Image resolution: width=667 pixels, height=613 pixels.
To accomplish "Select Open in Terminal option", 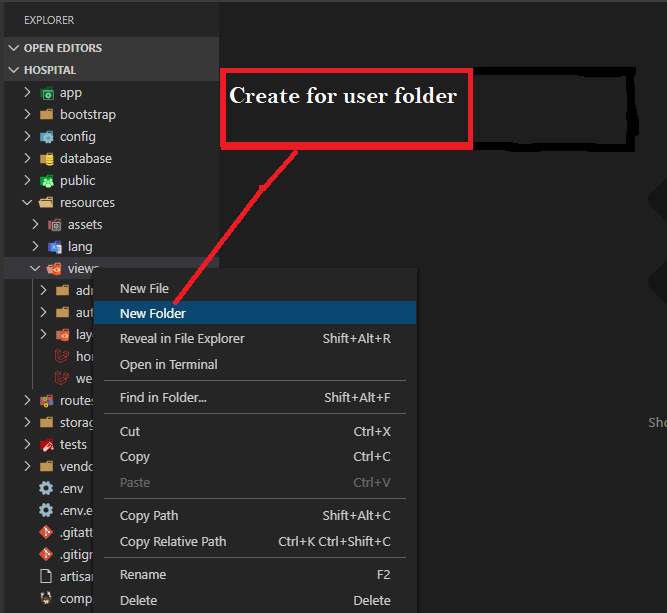I will pos(168,365).
